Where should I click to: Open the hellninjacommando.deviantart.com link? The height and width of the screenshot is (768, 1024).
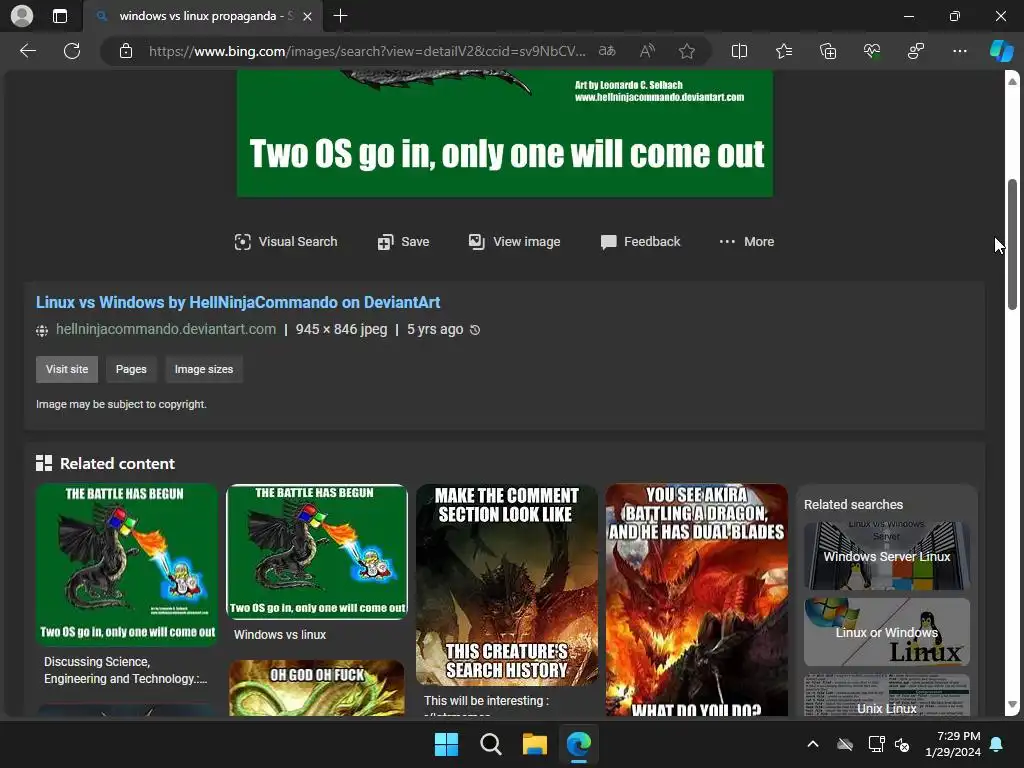(166, 329)
